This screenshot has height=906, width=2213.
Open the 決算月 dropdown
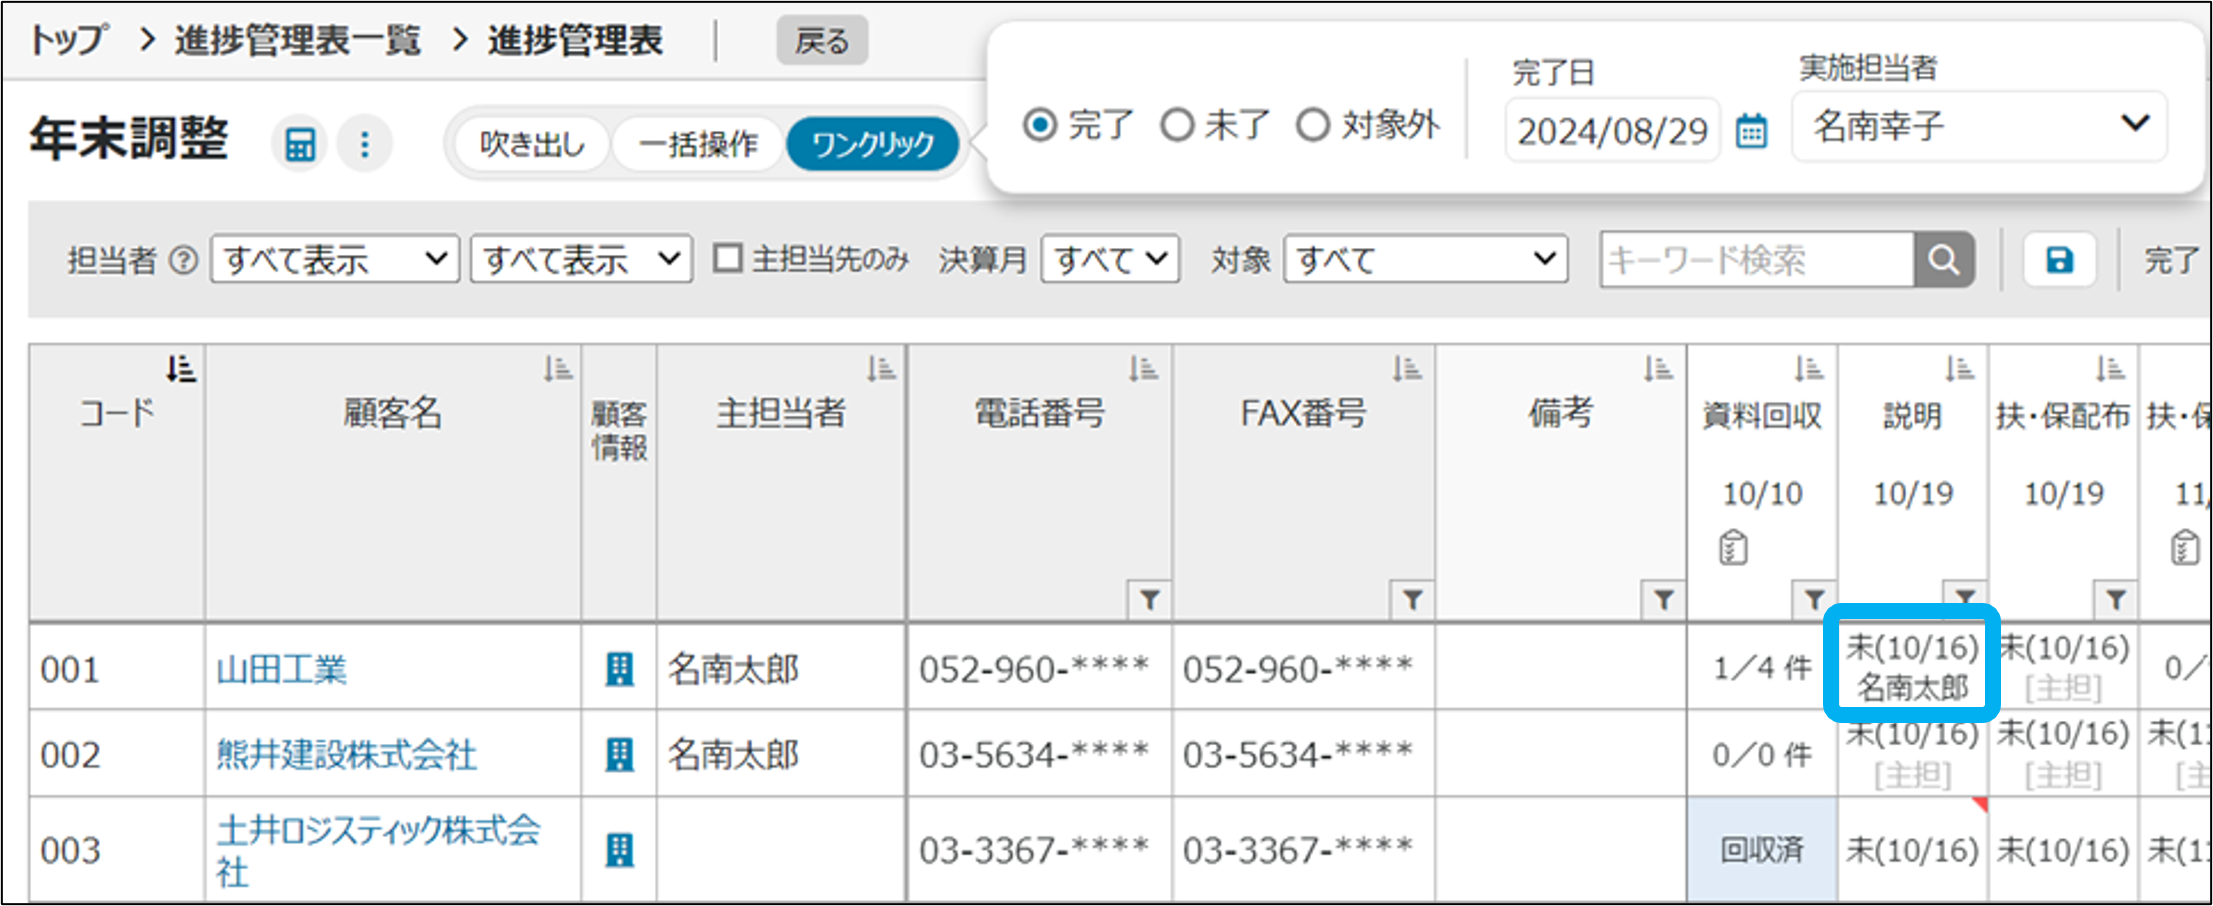pos(1110,260)
